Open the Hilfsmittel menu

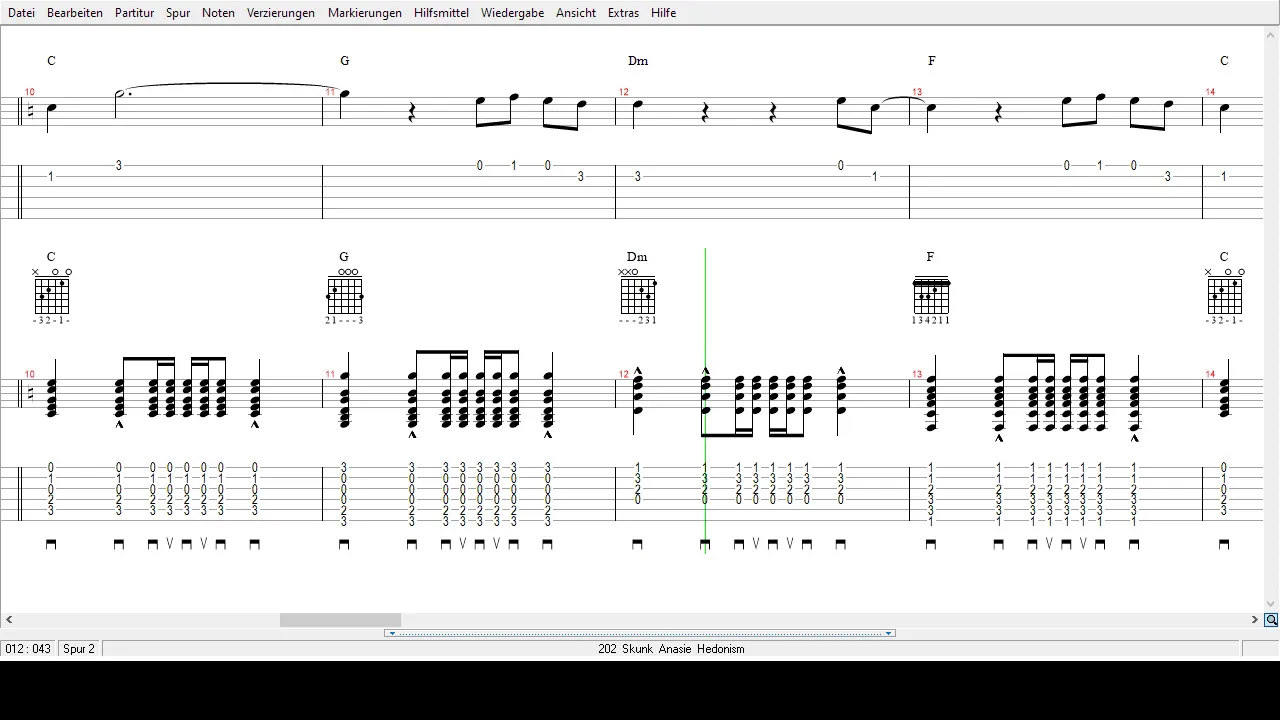[x=441, y=13]
